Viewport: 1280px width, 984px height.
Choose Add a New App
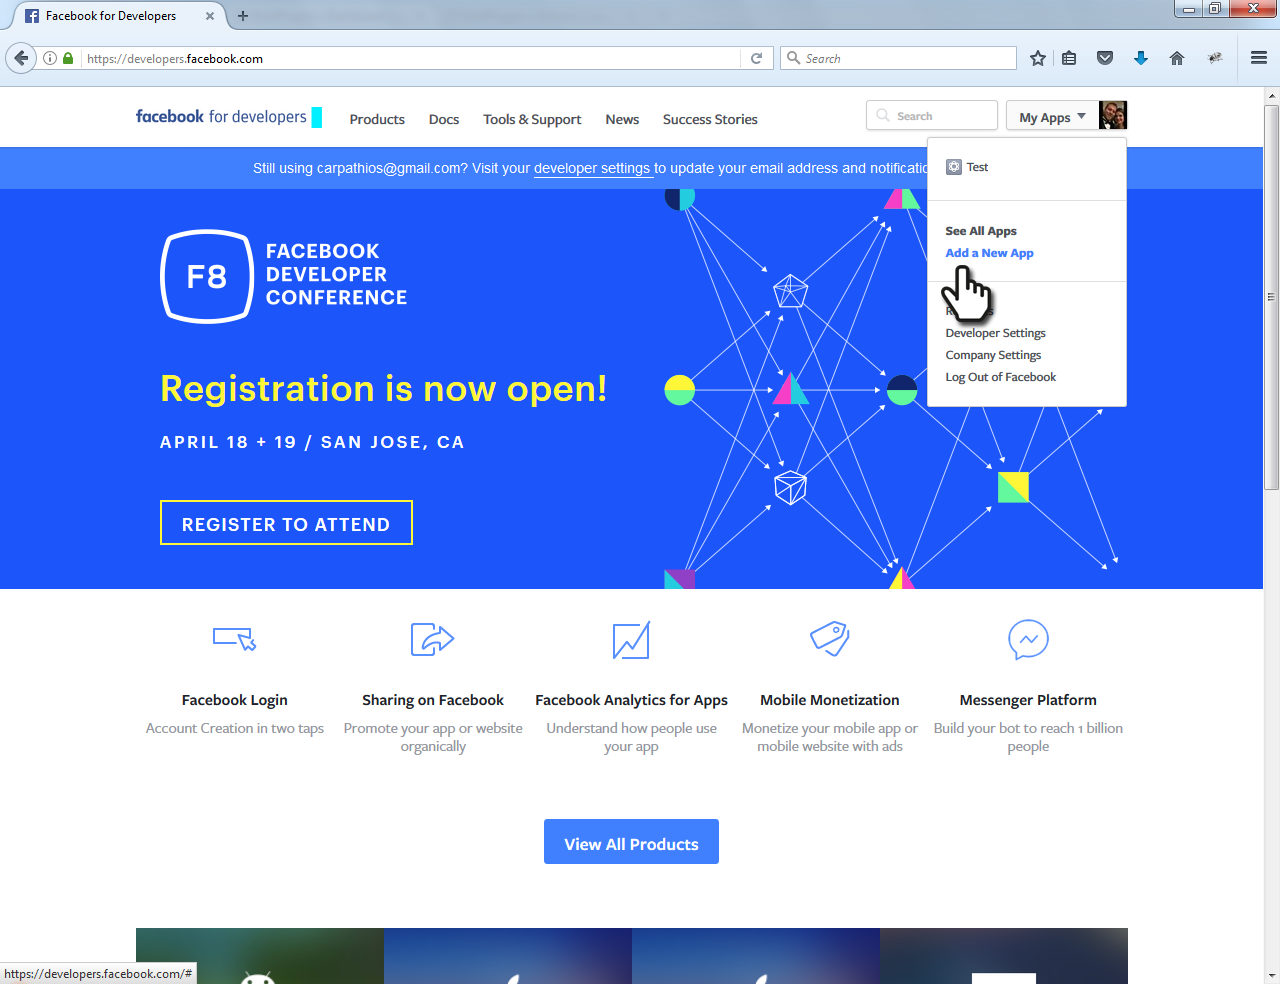pos(989,253)
